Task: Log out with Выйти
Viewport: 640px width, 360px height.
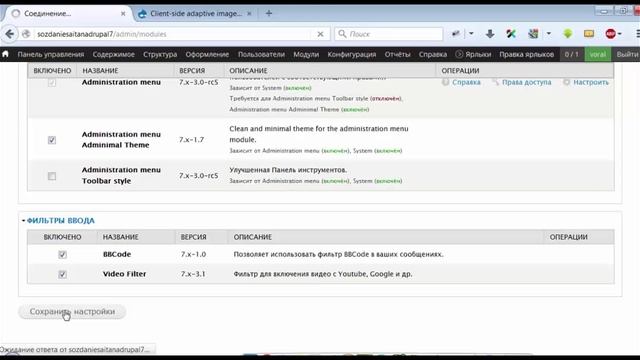Action: pos(628,54)
